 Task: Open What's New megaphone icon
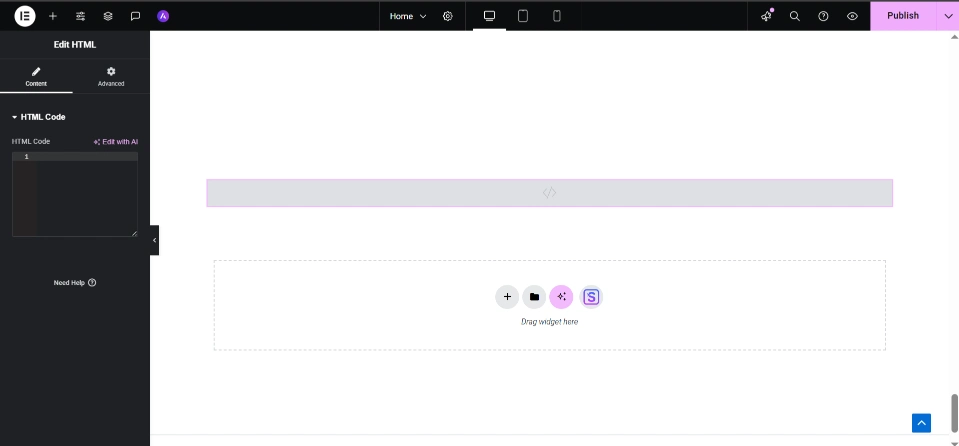pyautogui.click(x=766, y=16)
